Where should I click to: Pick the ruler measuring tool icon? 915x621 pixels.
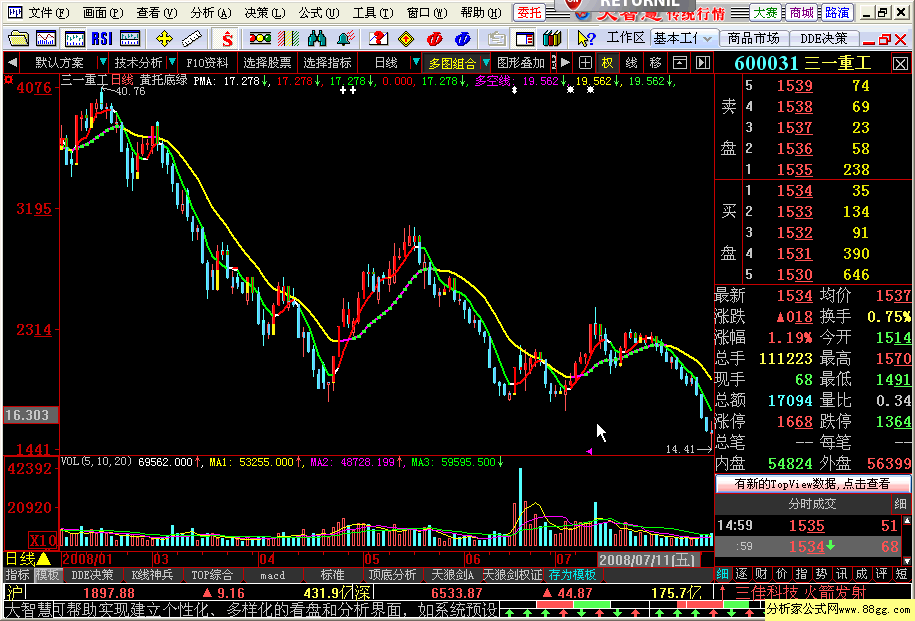click(x=191, y=39)
